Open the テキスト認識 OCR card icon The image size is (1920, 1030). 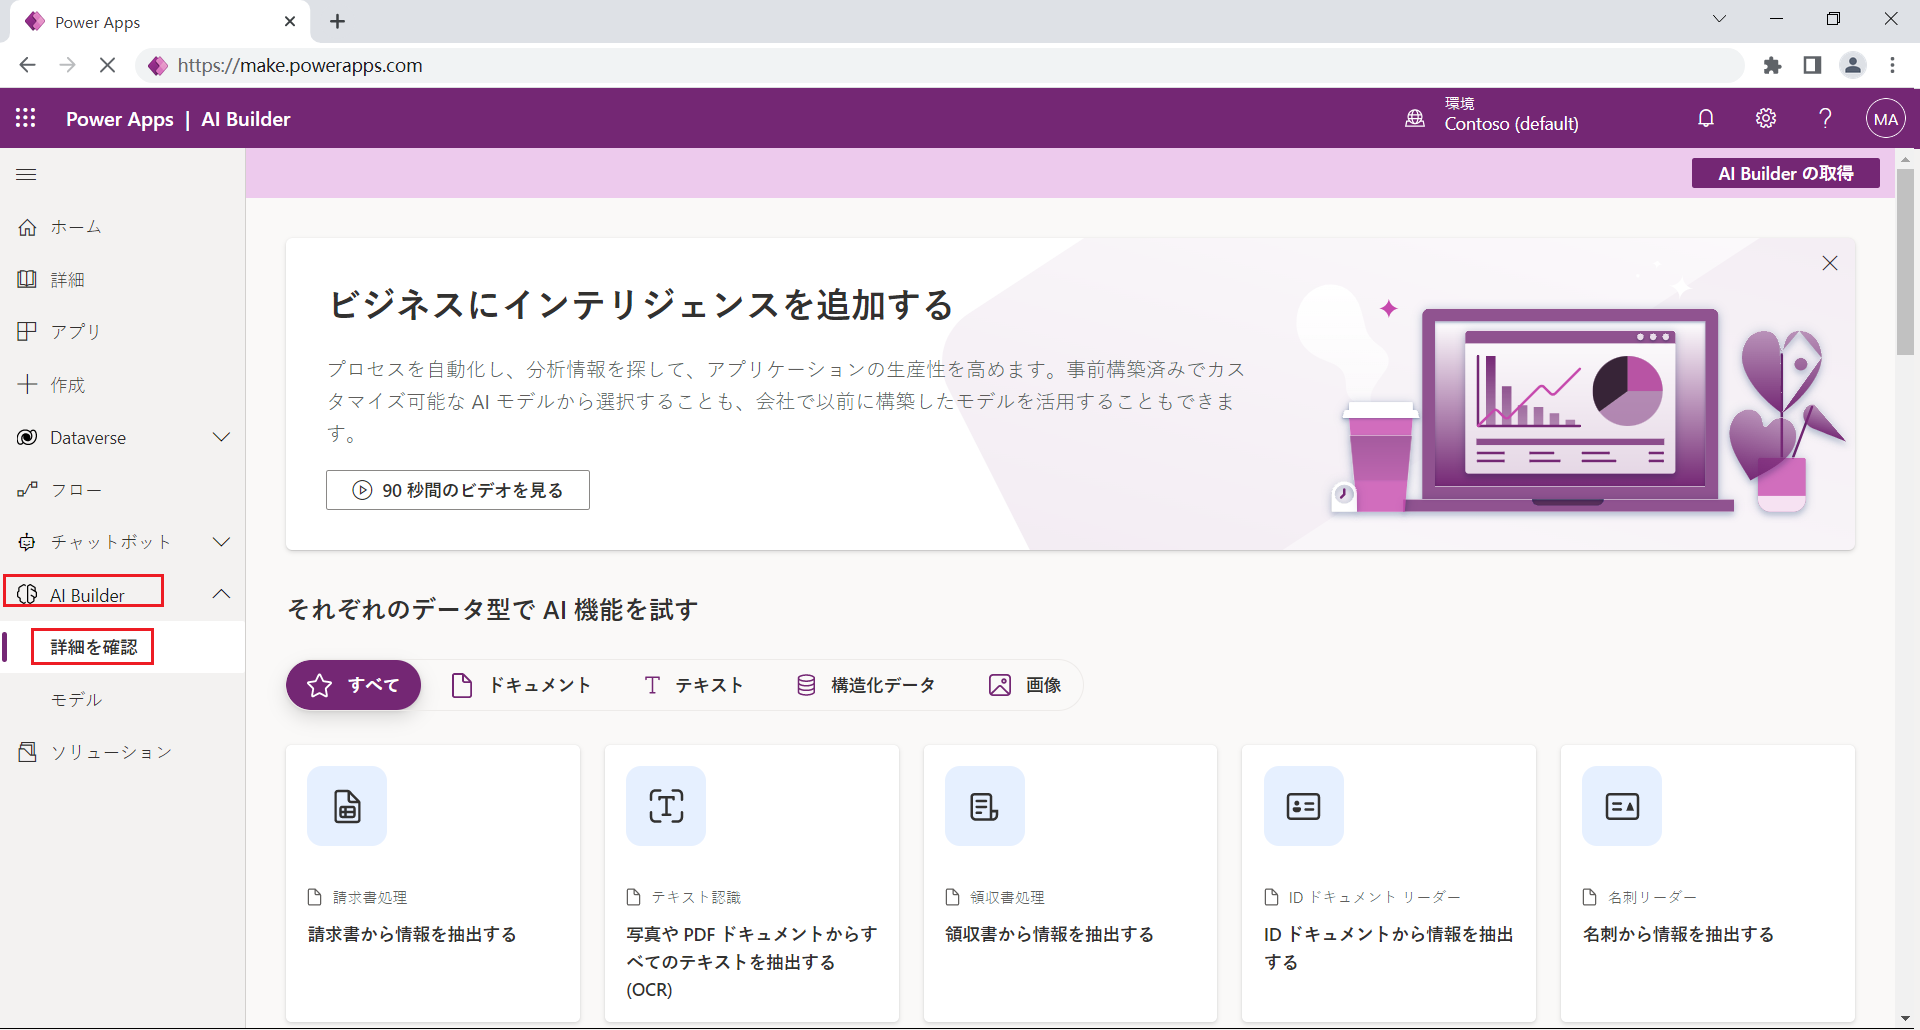tap(666, 806)
